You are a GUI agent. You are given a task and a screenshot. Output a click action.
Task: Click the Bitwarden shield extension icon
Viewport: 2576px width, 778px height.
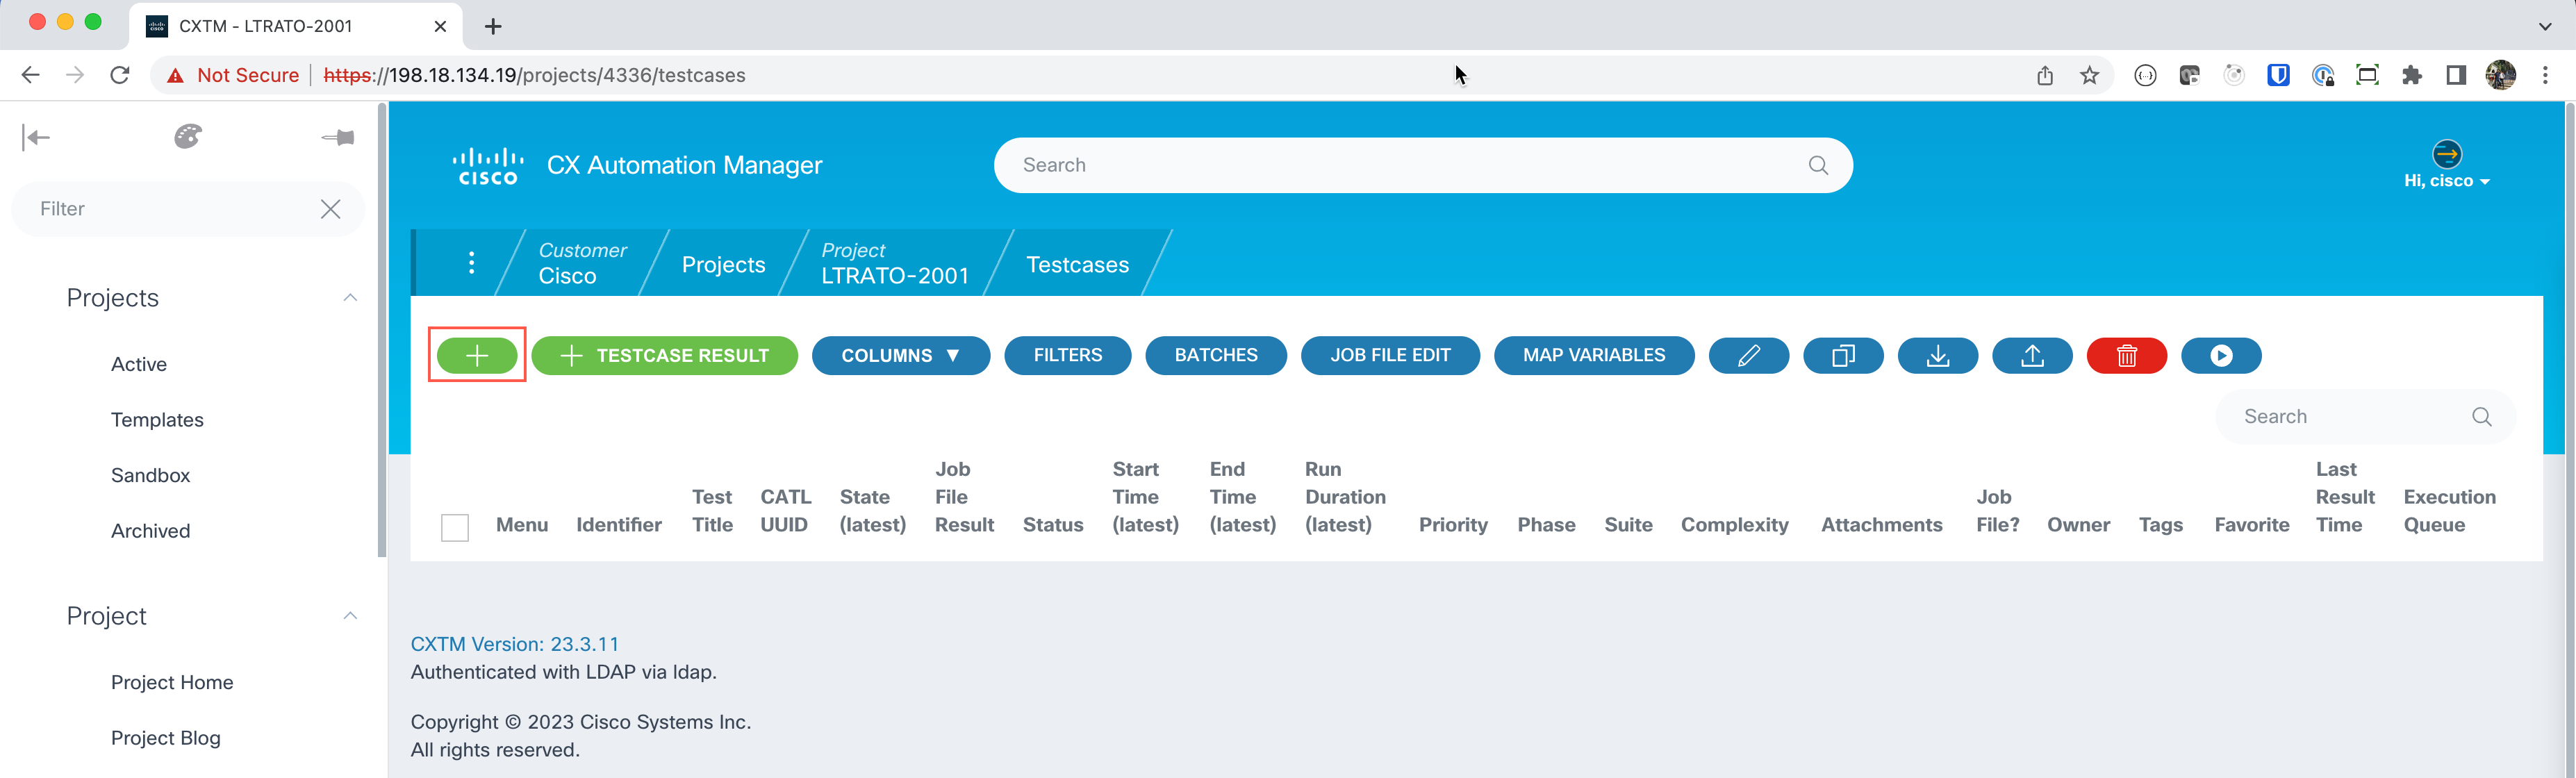point(2278,75)
